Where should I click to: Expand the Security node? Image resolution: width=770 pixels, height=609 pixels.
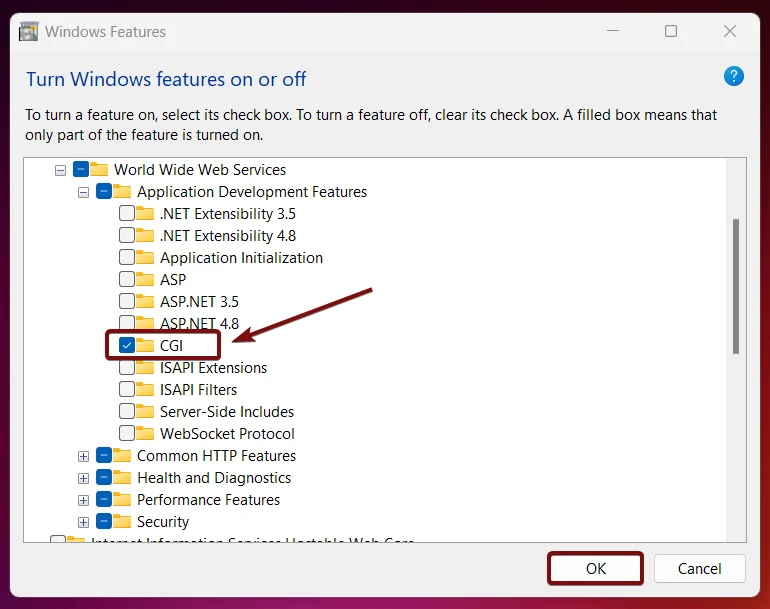tap(83, 523)
